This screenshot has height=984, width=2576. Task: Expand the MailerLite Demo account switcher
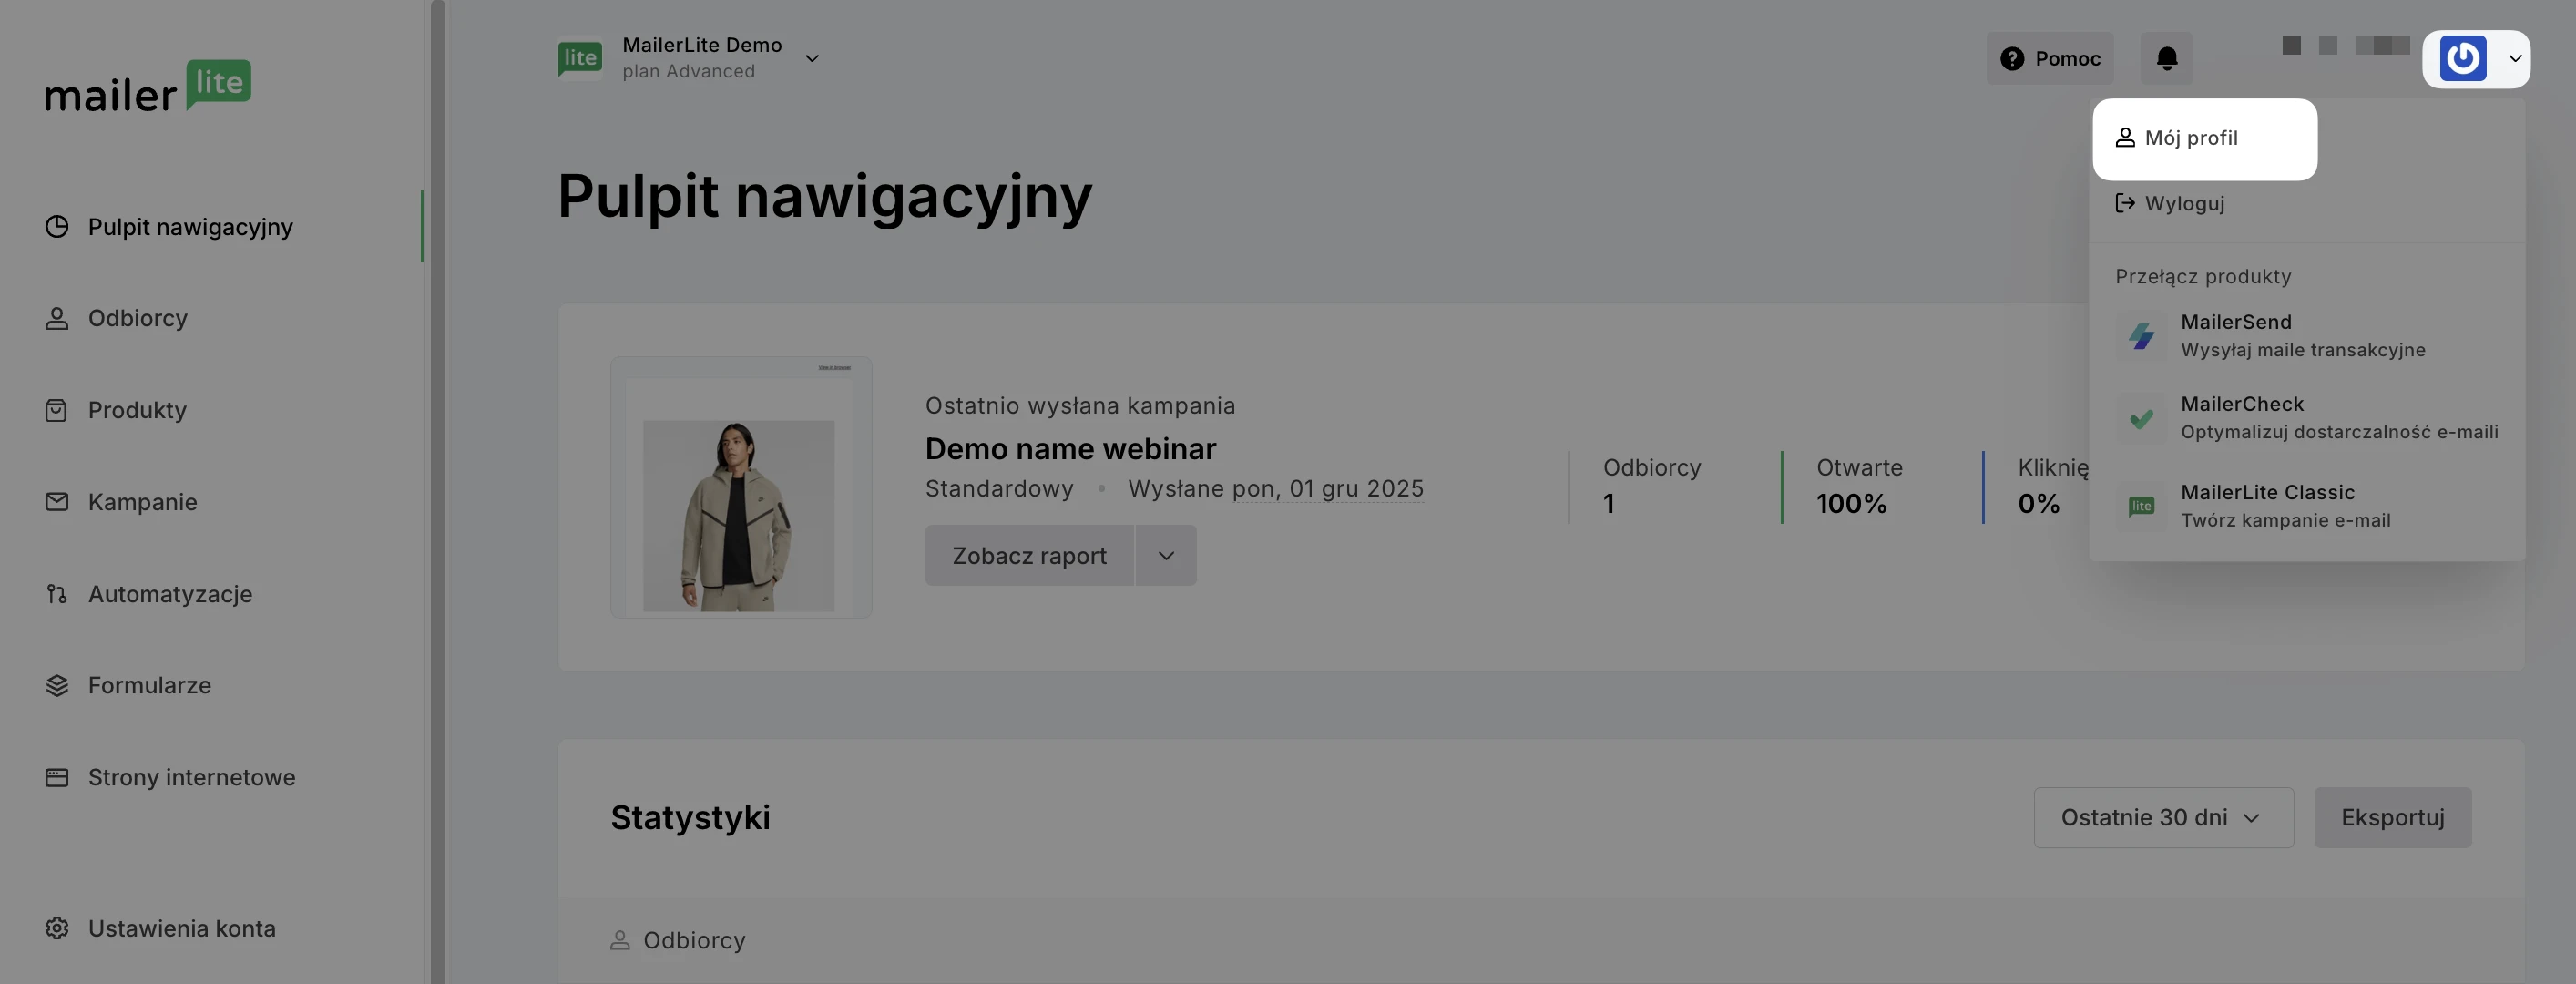point(812,58)
